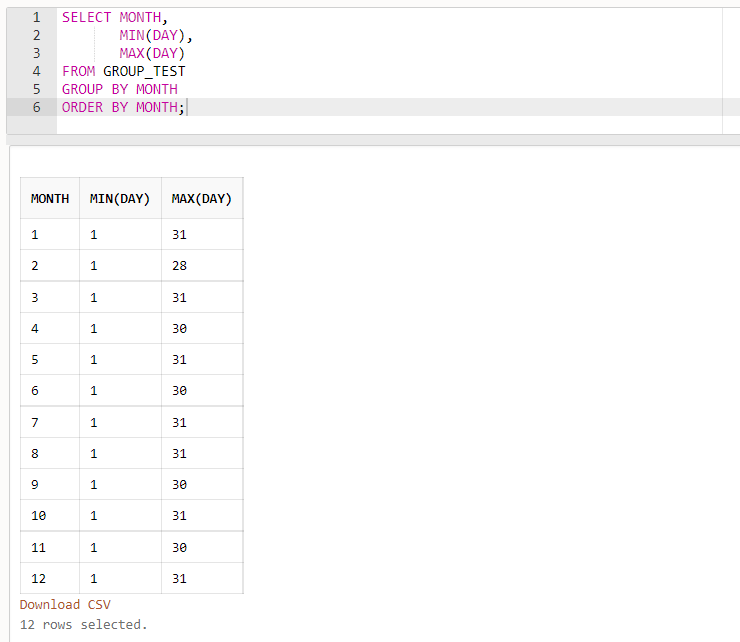Viewport: 740px width, 642px height.
Task: Click the MIN(DAY) code on line 2
Action: [156, 35]
